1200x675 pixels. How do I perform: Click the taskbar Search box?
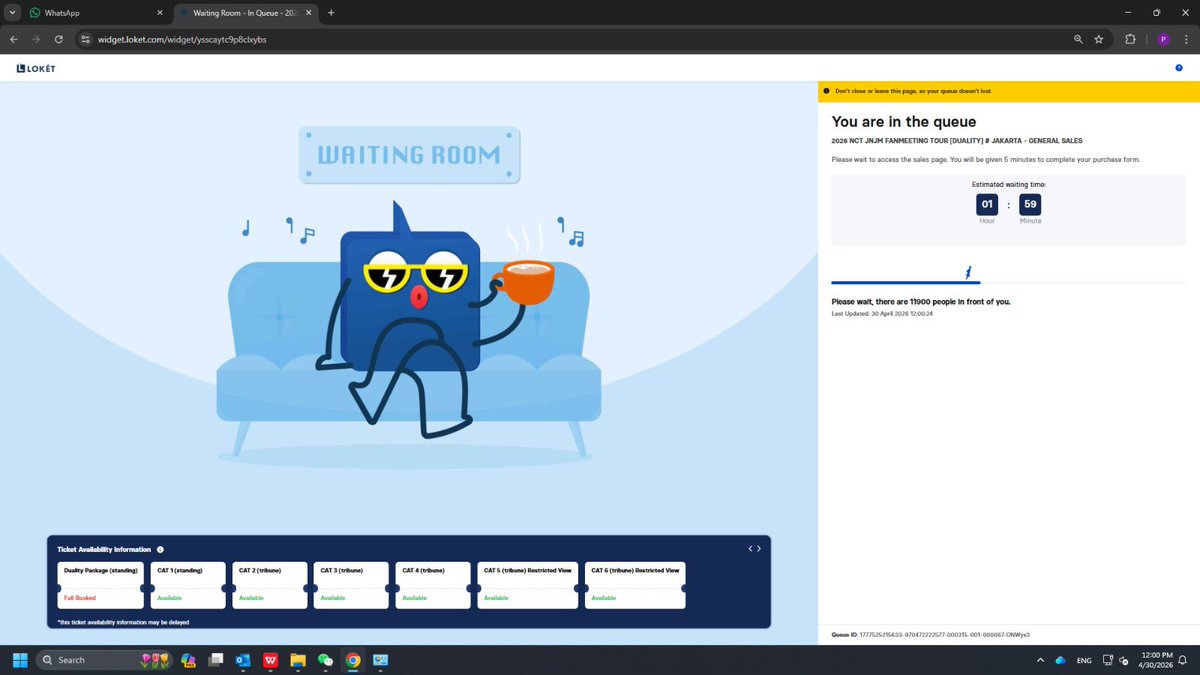point(104,660)
